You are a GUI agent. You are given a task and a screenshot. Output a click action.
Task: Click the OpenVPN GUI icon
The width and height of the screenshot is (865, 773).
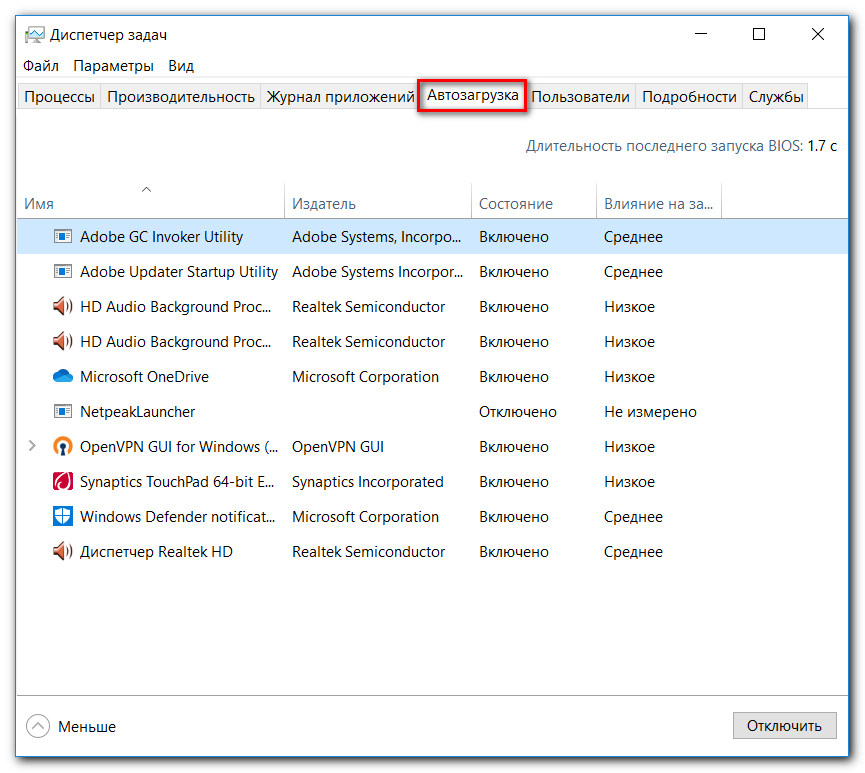(63, 447)
